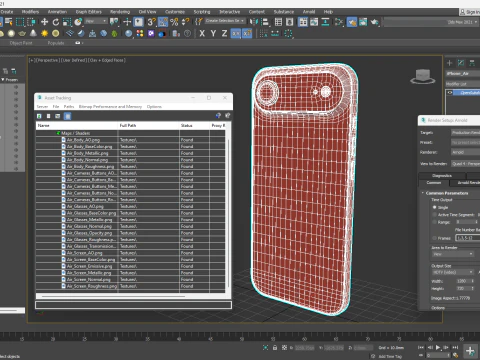Click the Status column header in Asset Tracking

tap(194, 125)
